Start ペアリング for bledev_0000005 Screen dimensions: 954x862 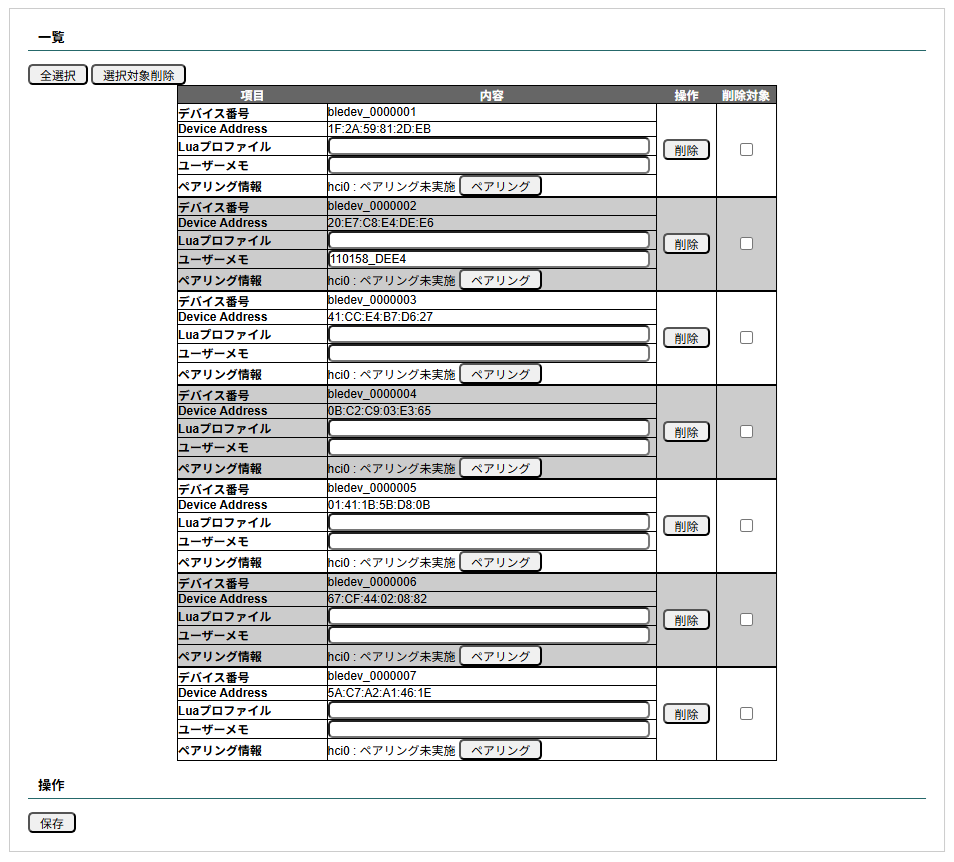pos(500,562)
